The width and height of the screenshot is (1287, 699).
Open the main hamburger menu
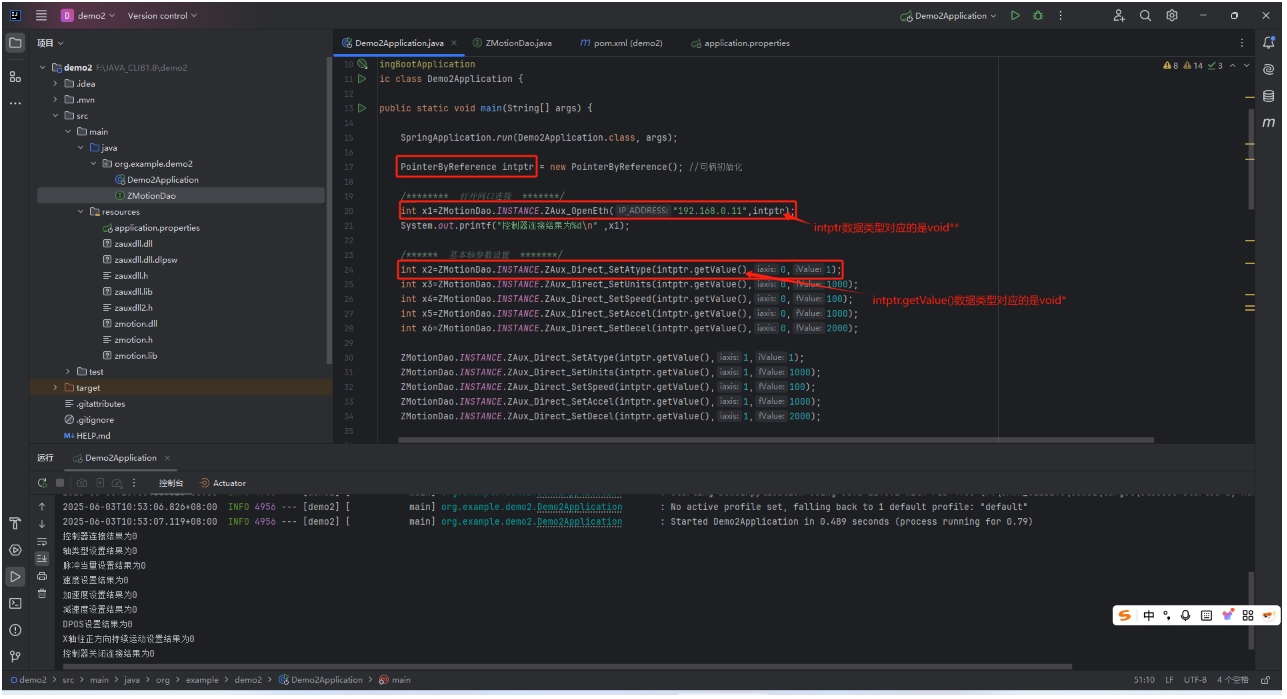[x=41, y=16]
